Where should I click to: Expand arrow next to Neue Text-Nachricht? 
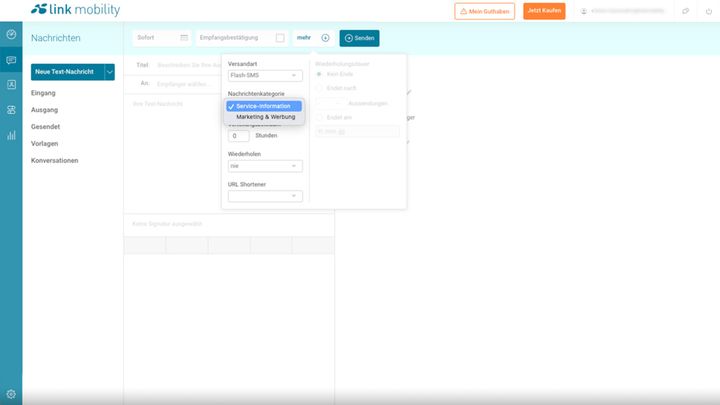[109, 72]
